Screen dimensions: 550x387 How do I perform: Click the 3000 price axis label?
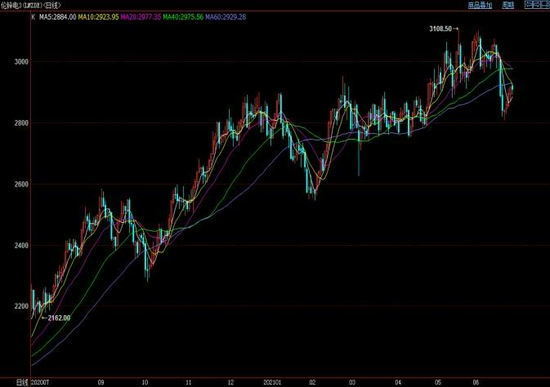pos(21,62)
